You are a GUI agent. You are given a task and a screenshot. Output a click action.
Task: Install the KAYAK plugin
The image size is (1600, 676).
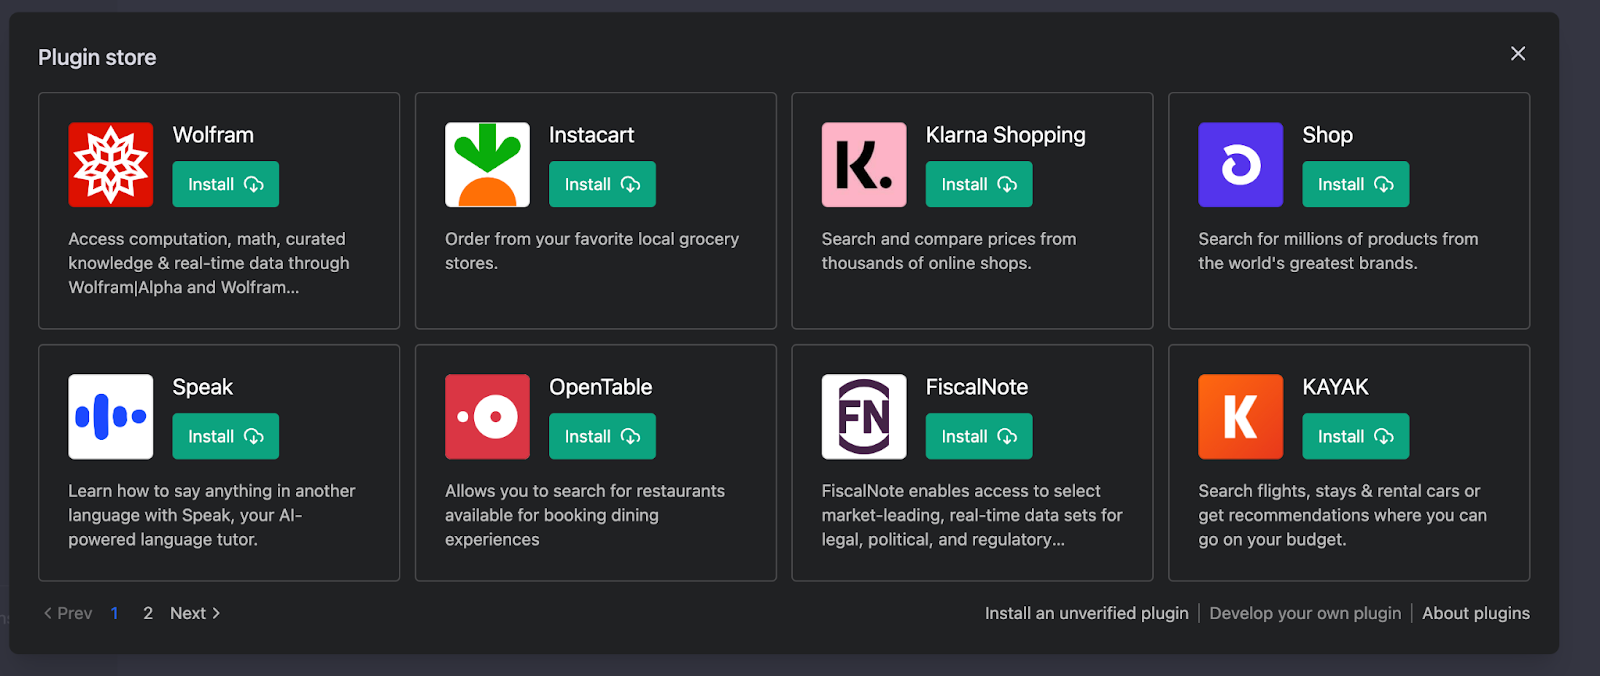point(1356,436)
